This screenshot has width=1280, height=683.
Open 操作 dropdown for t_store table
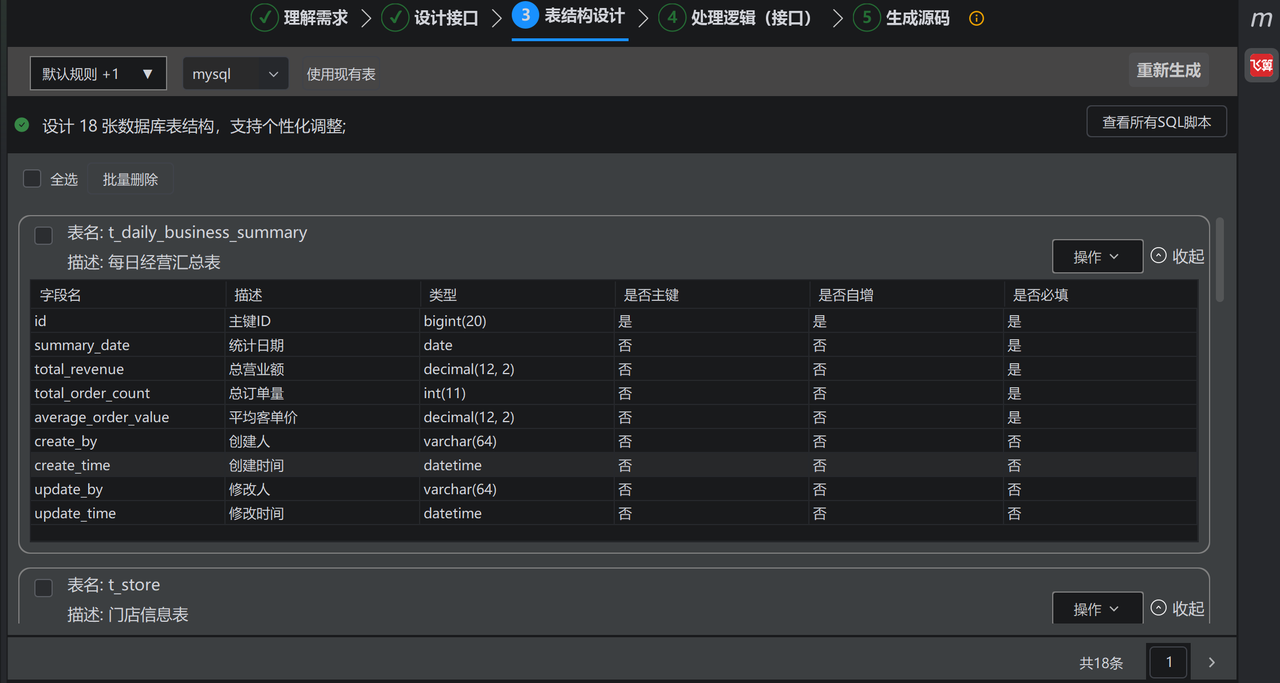pyautogui.click(x=1098, y=608)
